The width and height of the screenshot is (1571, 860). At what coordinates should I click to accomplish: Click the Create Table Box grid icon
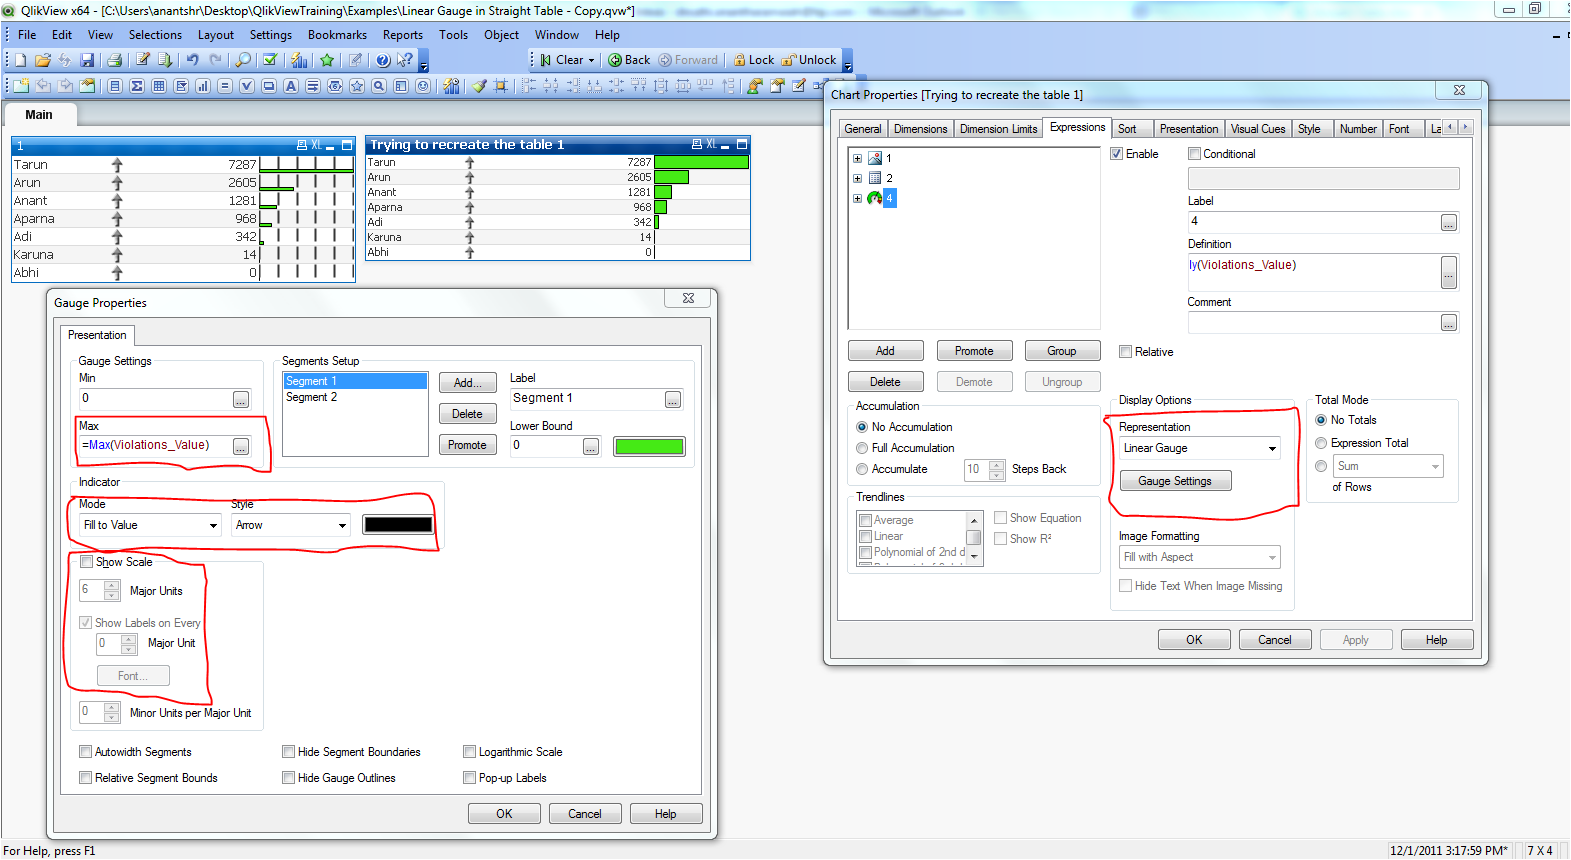click(159, 86)
